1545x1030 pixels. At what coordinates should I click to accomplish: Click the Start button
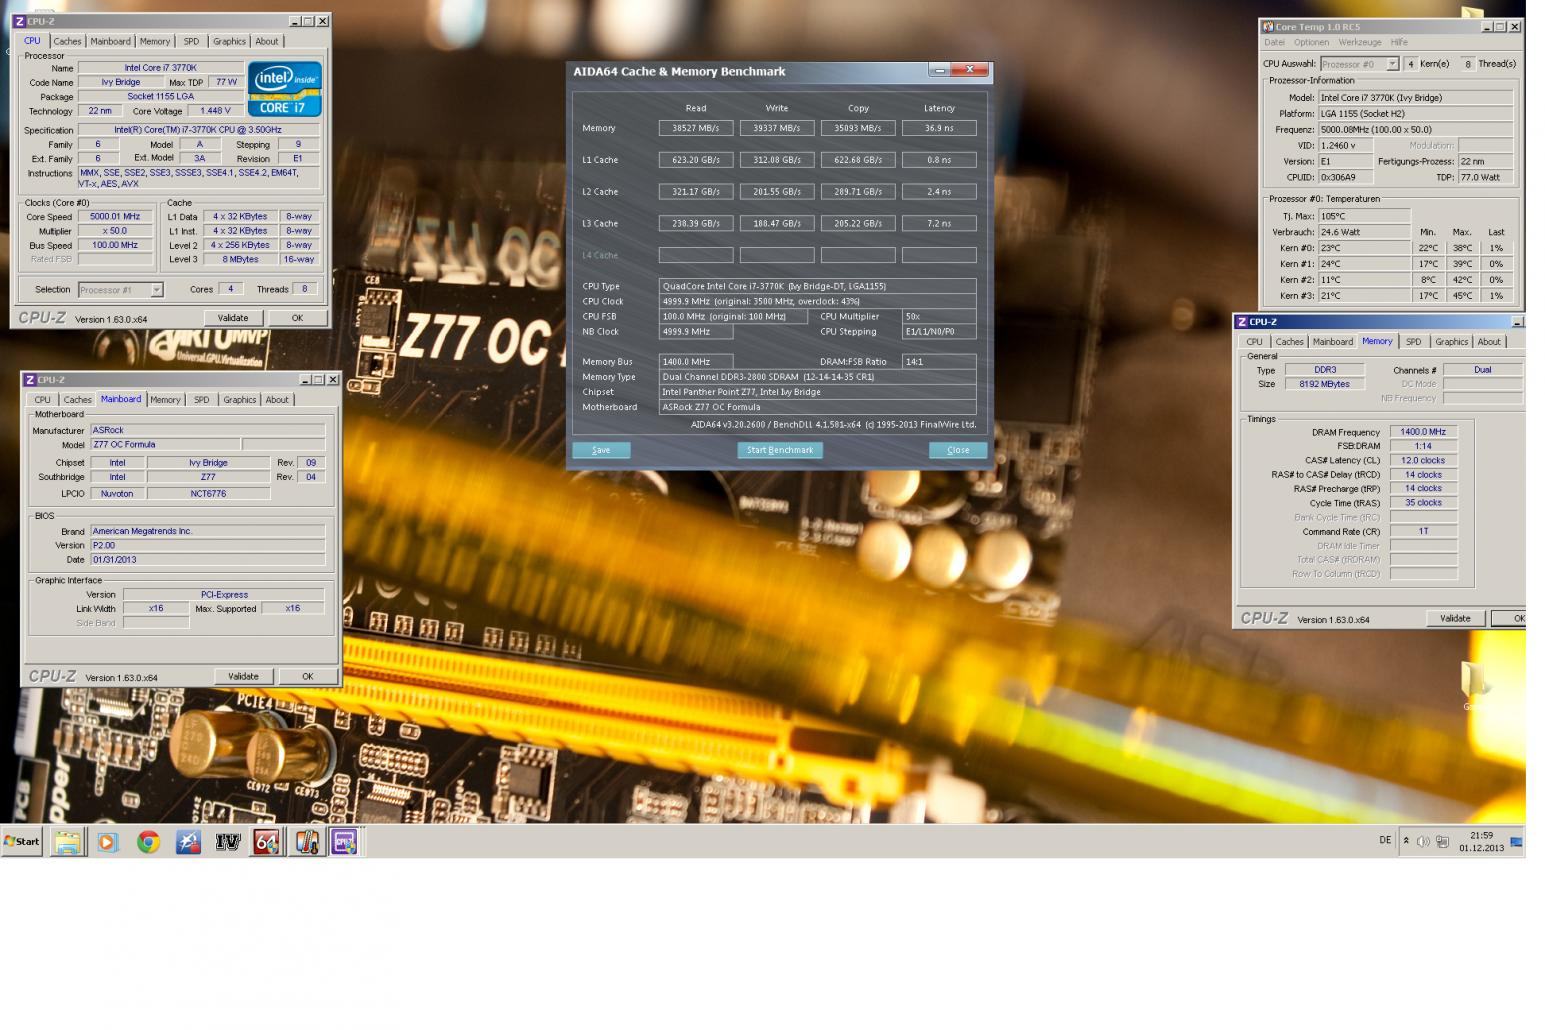click(22, 842)
